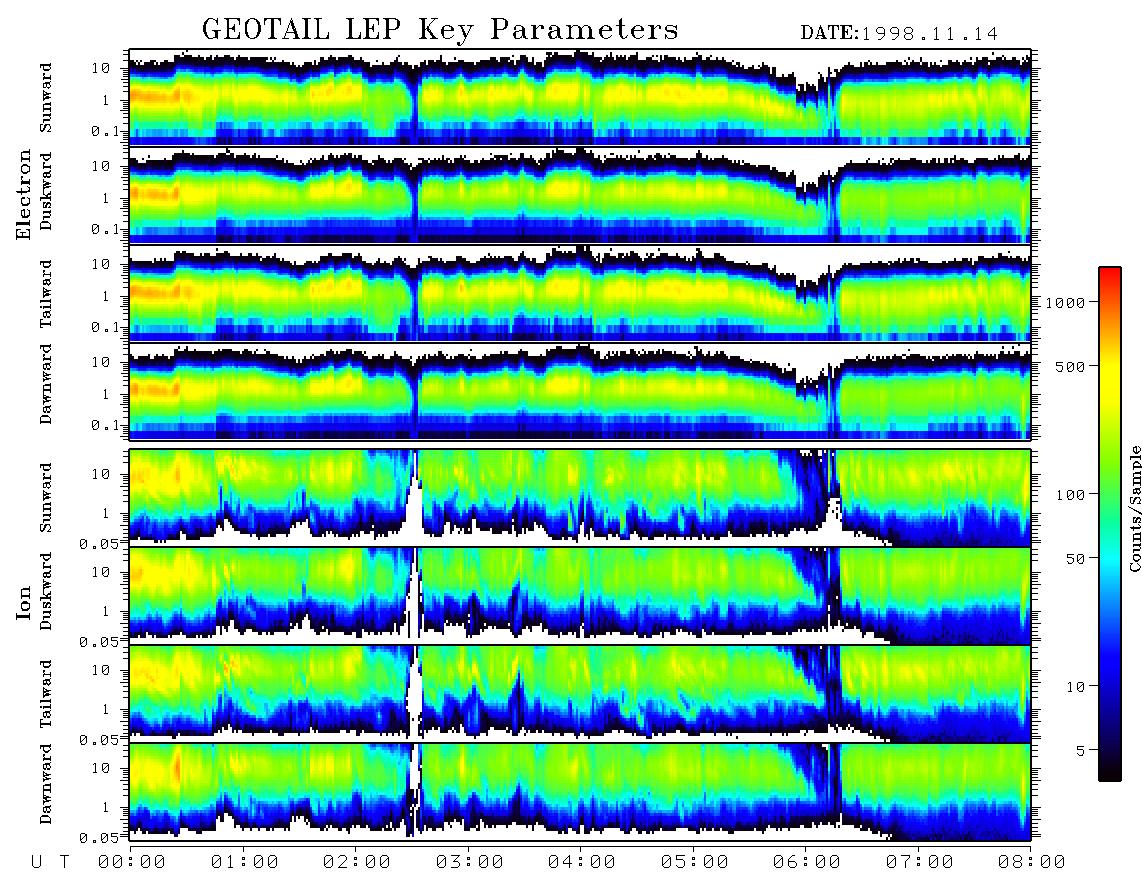The width and height of the screenshot is (1142, 880).
Task: Click the "05:00" time tick label
Action: click(695, 862)
